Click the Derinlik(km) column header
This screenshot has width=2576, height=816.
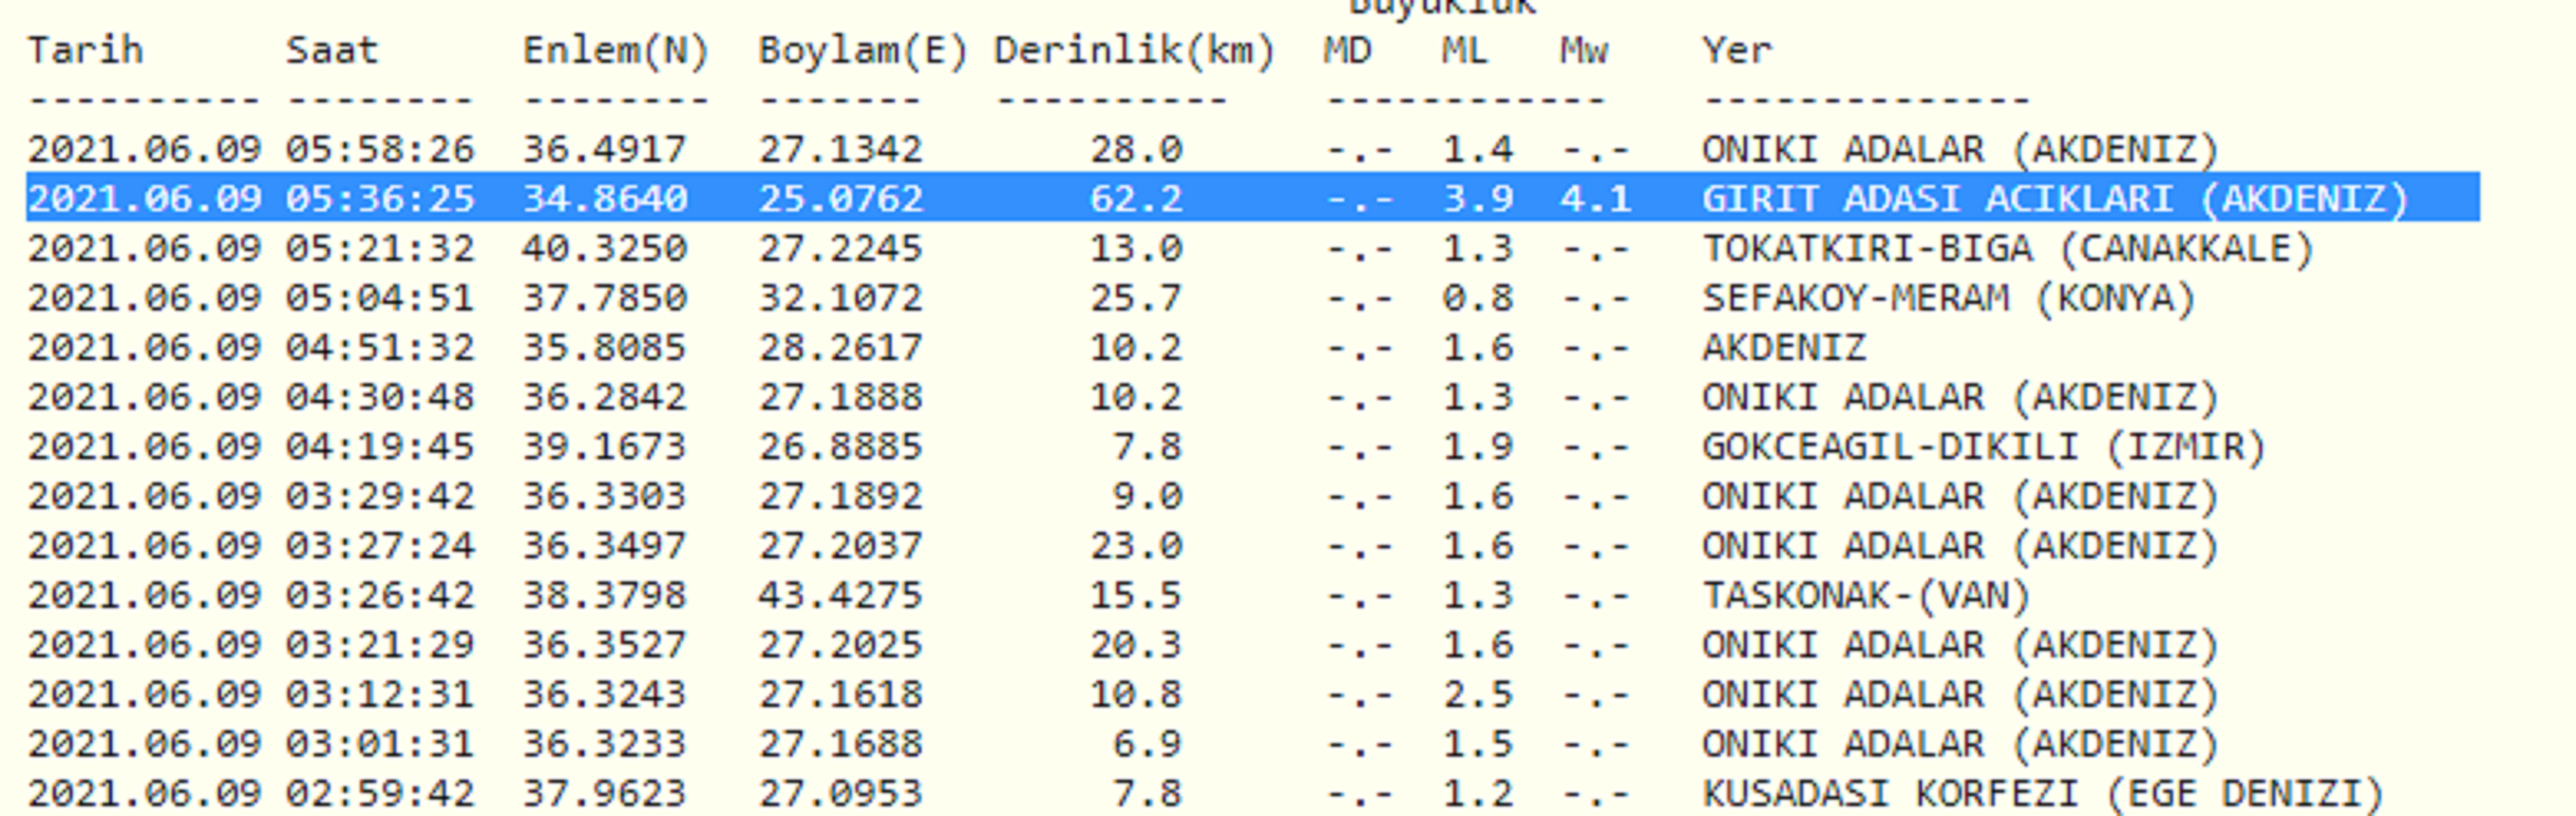(x=1134, y=50)
